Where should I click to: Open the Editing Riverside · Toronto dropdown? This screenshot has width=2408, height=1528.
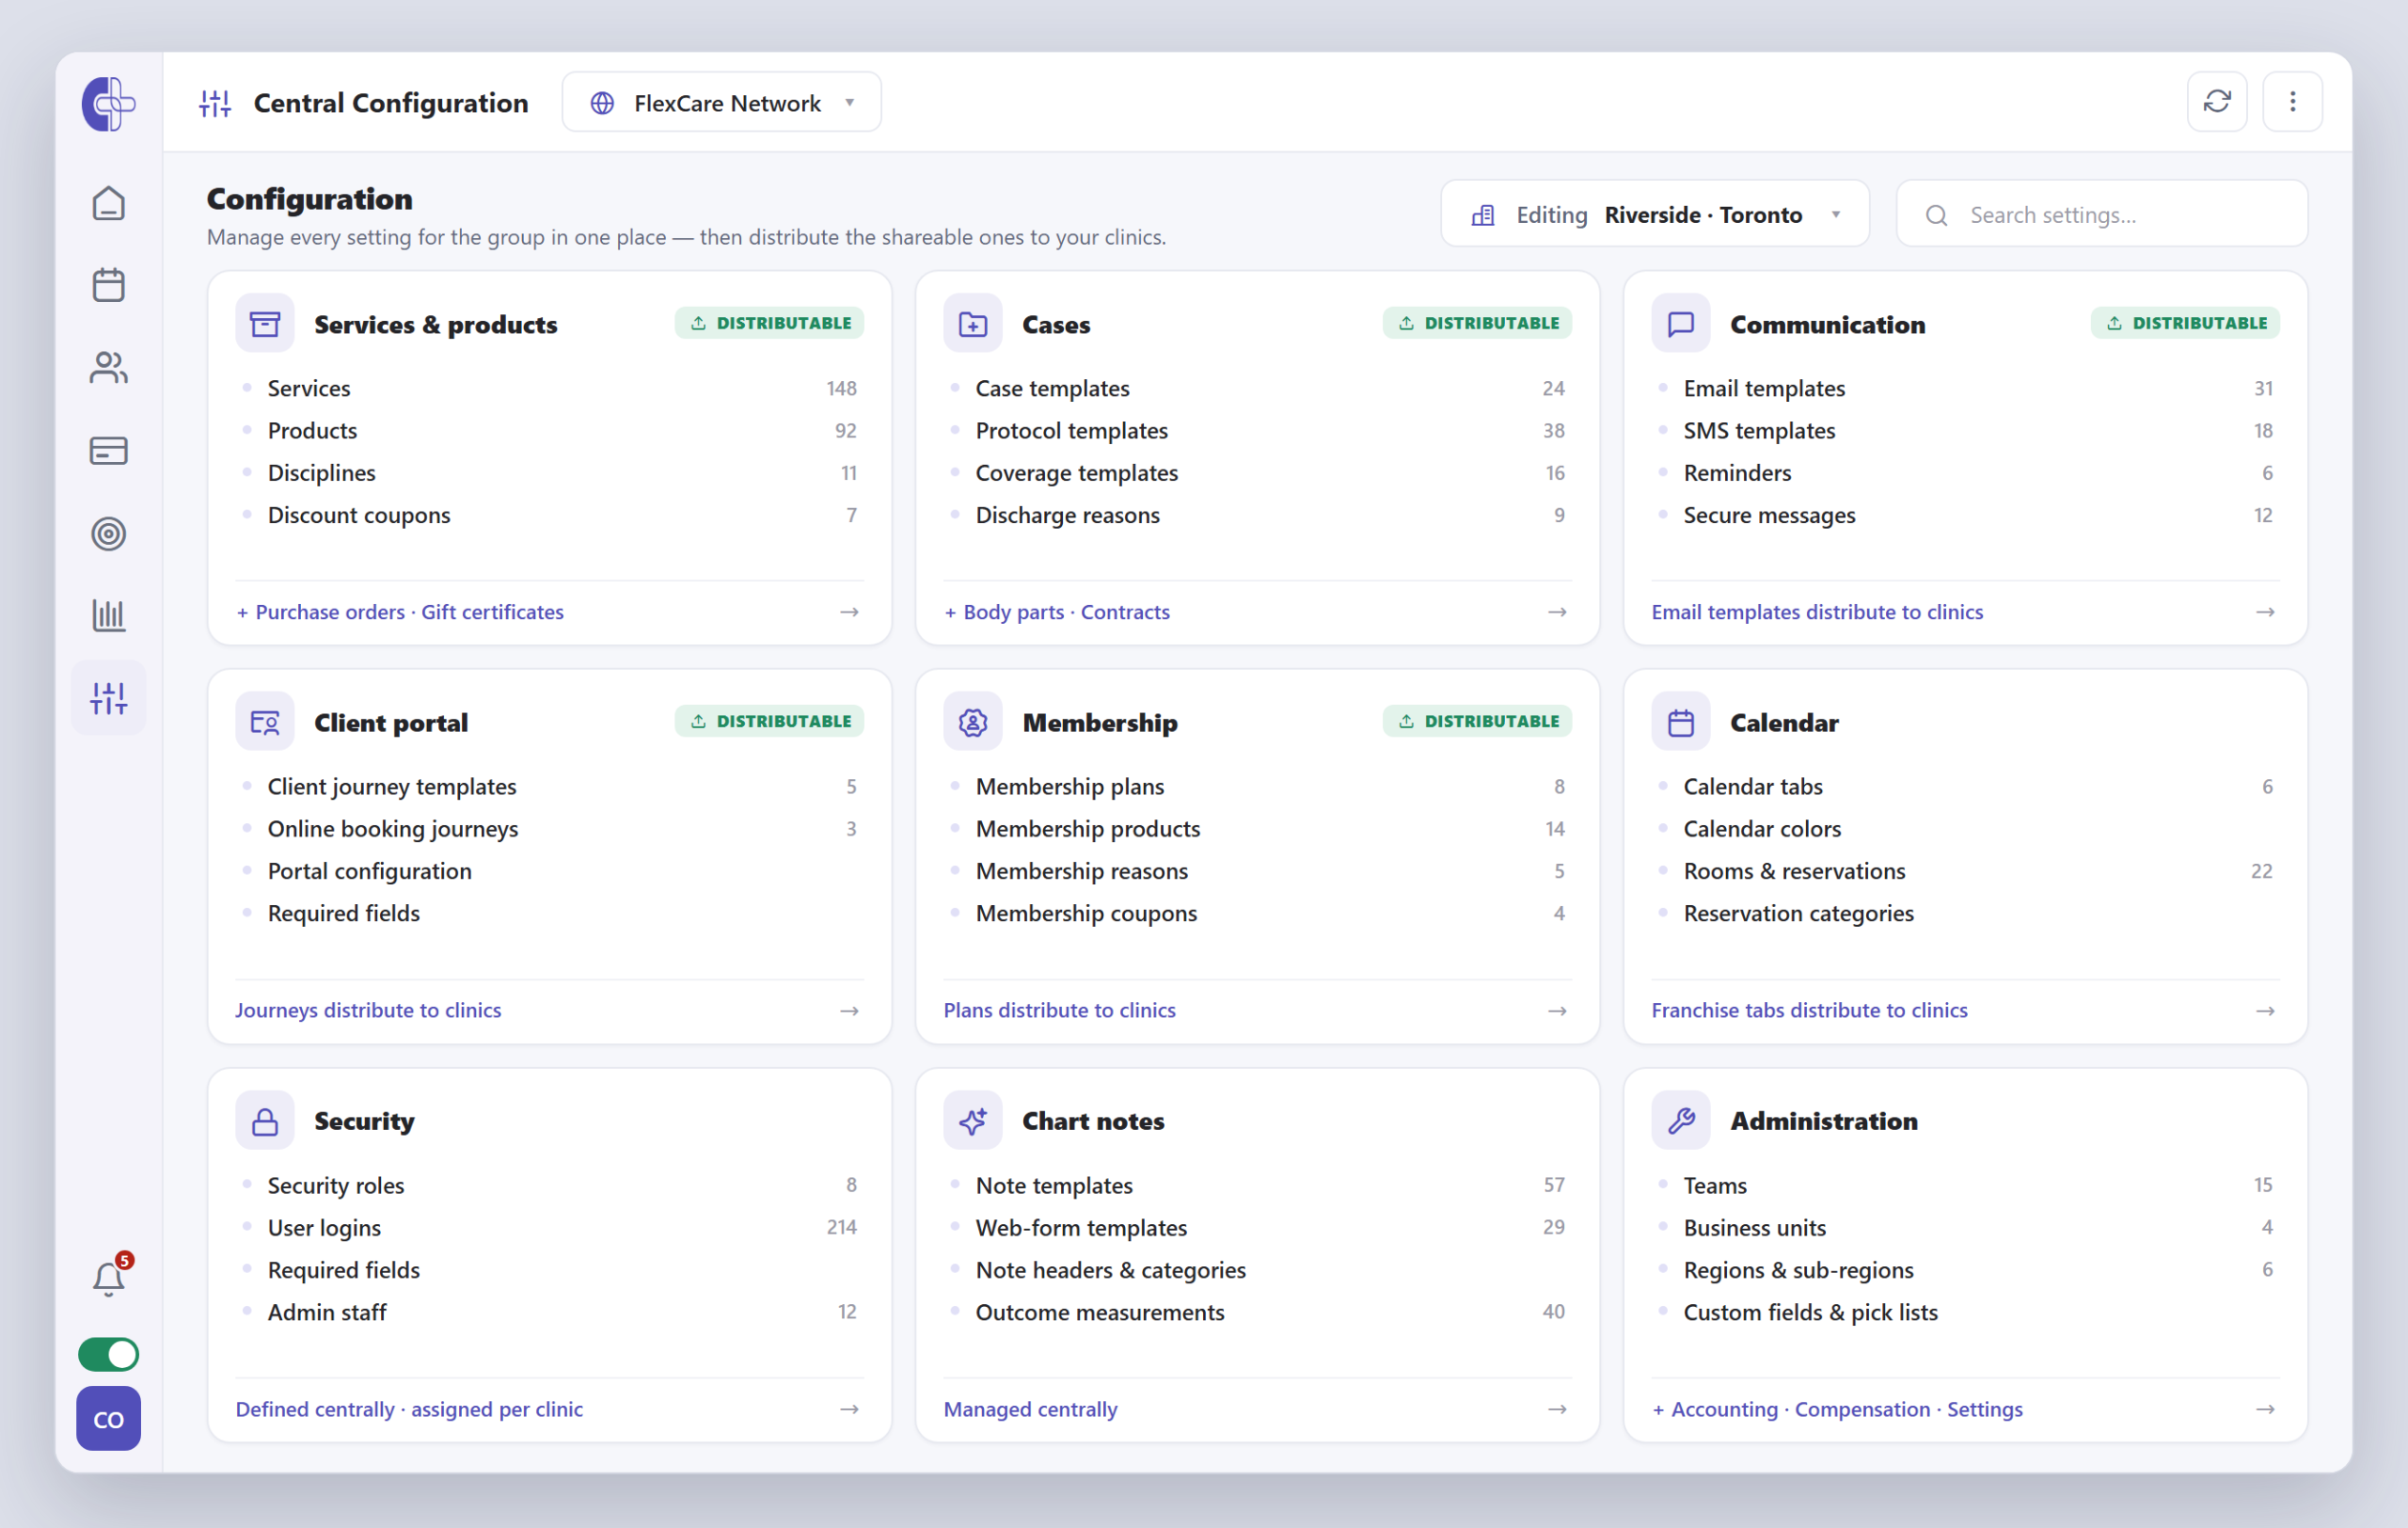[x=1655, y=214]
